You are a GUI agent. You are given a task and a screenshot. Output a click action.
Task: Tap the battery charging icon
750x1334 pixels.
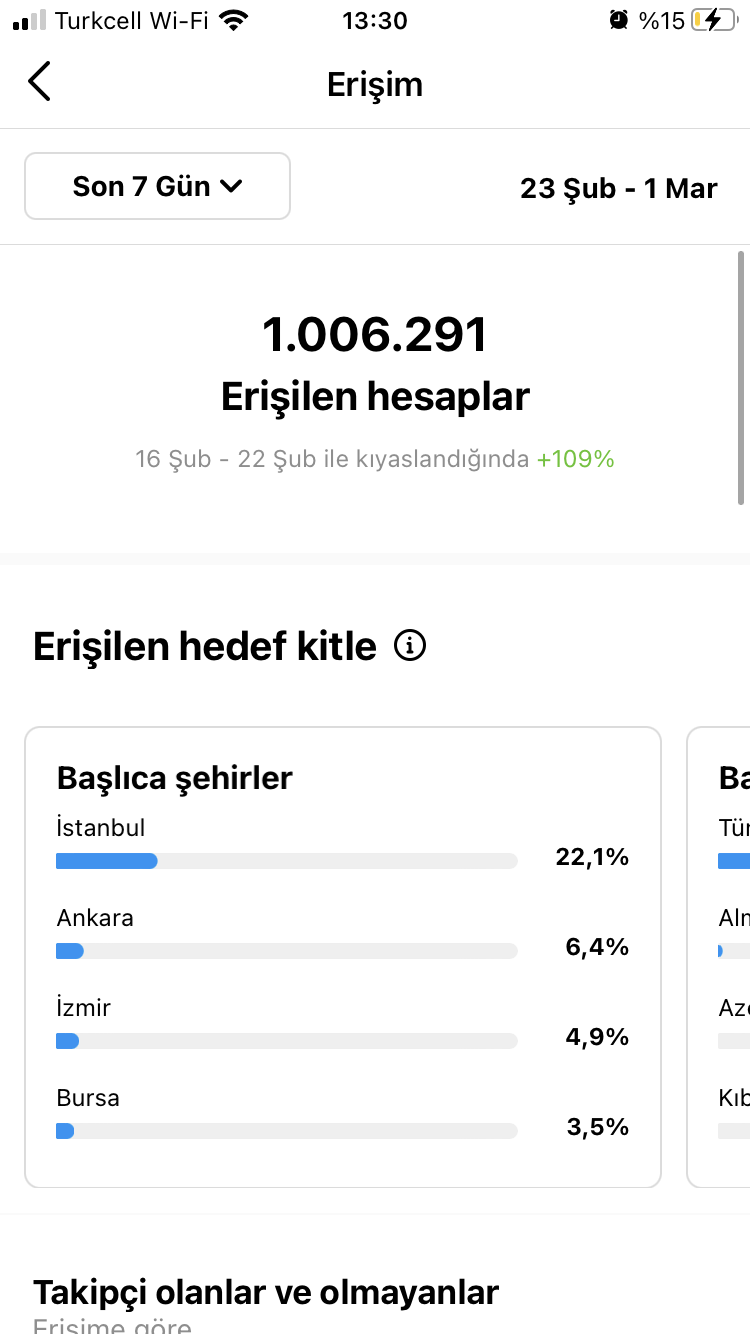(712, 20)
